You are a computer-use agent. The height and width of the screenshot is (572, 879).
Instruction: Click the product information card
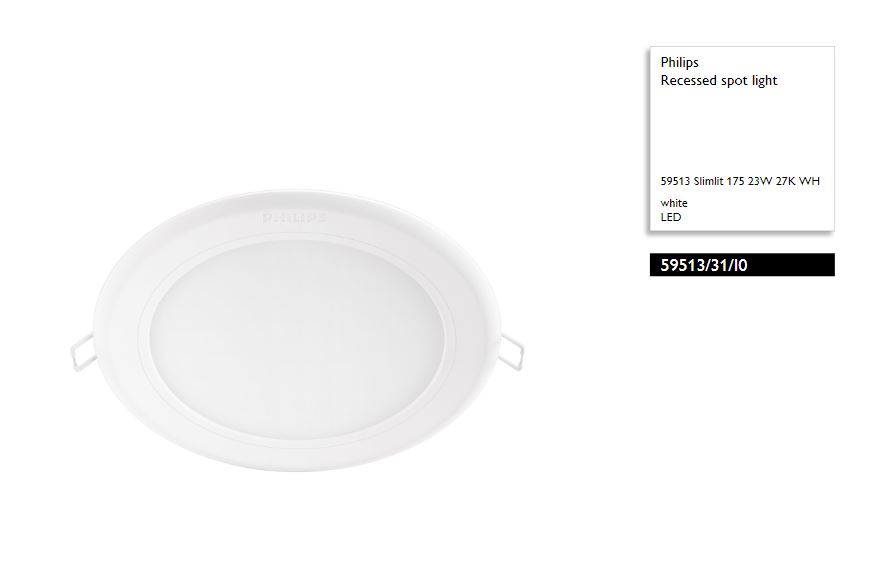pos(742,139)
